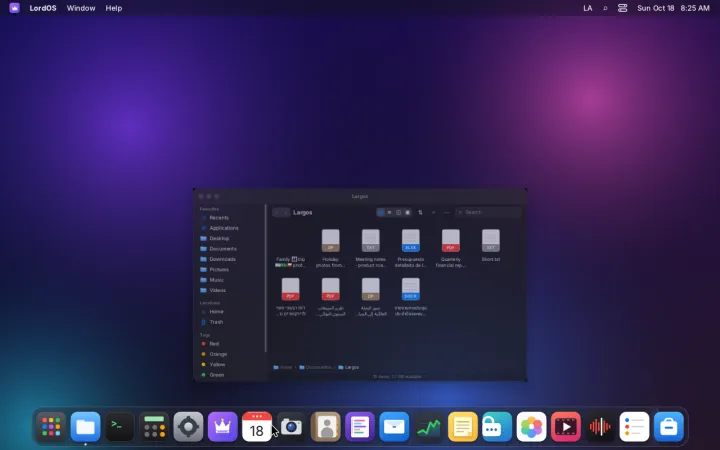This screenshot has width=720, height=450.
Task: Open the App Store bag dock icon
Action: click(x=669, y=427)
